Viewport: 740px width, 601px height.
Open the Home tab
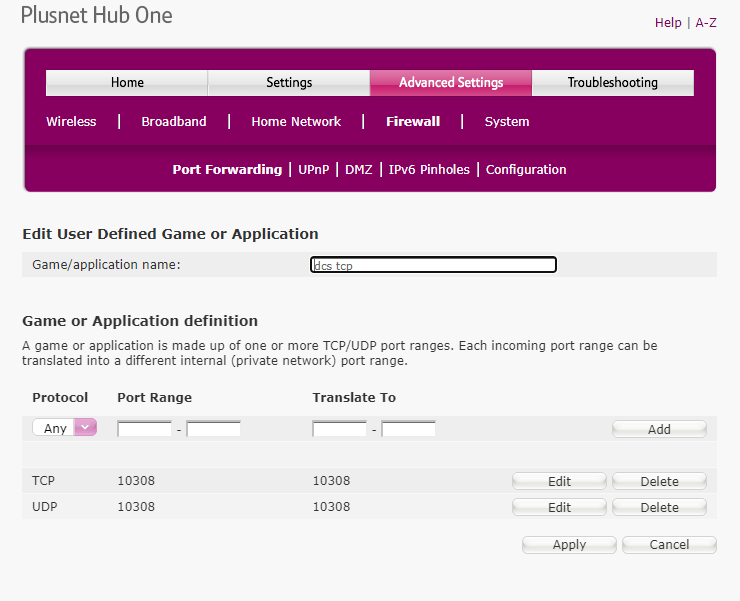pos(127,83)
